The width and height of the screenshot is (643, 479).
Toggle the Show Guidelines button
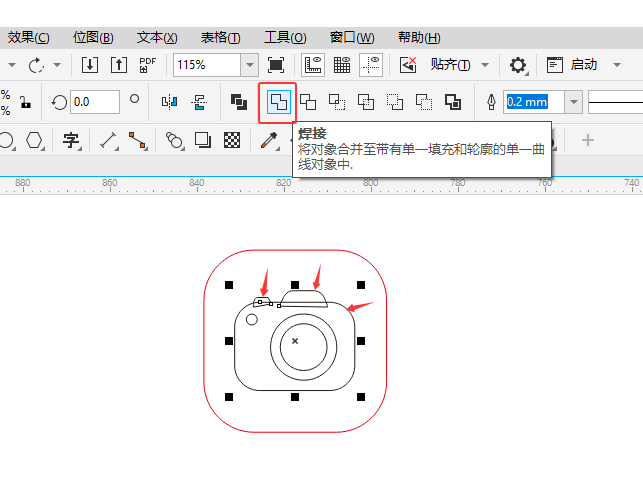click(x=371, y=65)
